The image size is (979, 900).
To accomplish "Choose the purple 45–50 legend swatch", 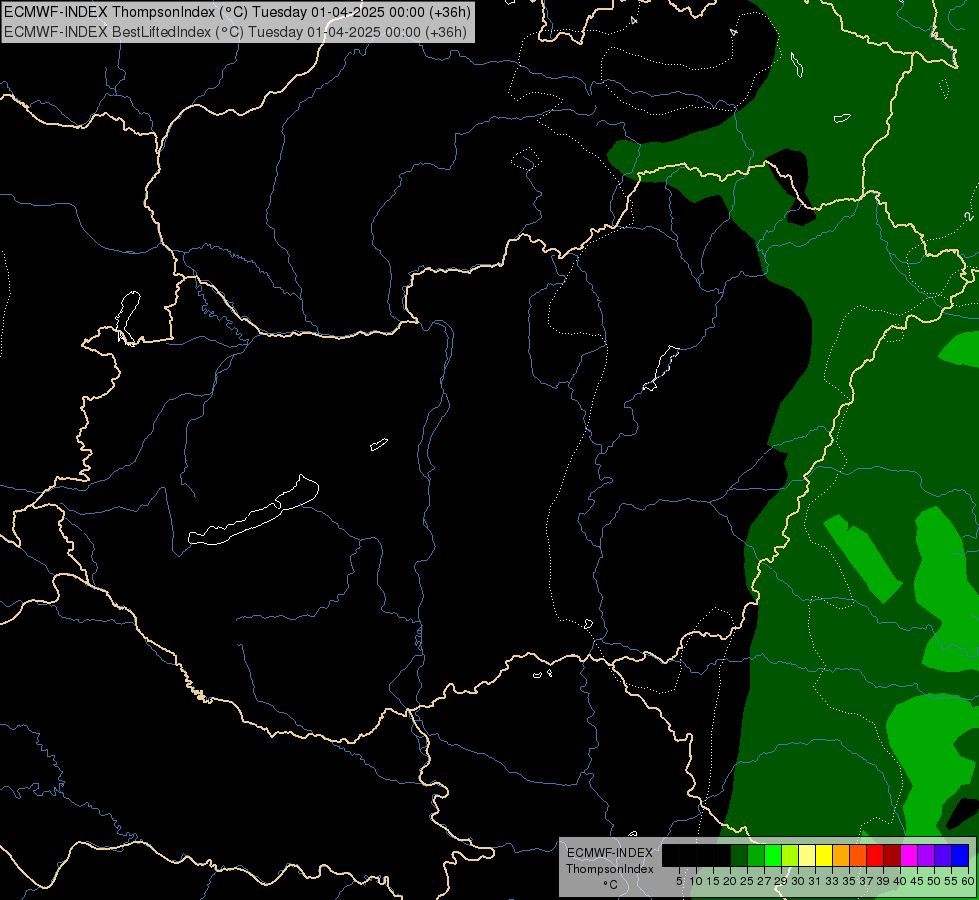I will click(x=927, y=856).
